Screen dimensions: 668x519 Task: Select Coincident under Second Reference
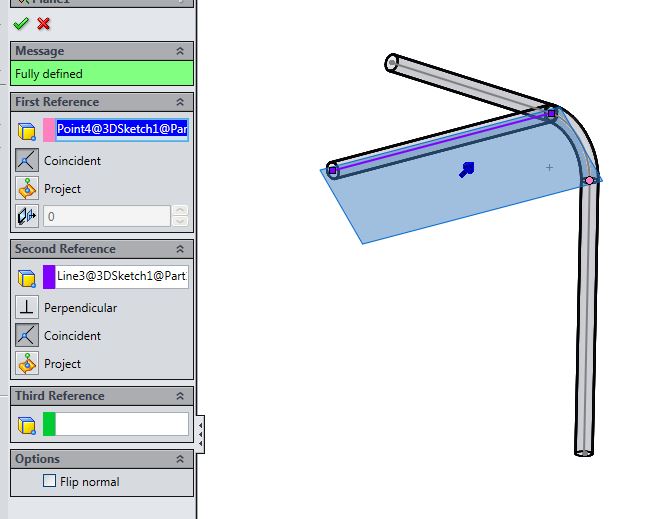[x=27, y=336]
